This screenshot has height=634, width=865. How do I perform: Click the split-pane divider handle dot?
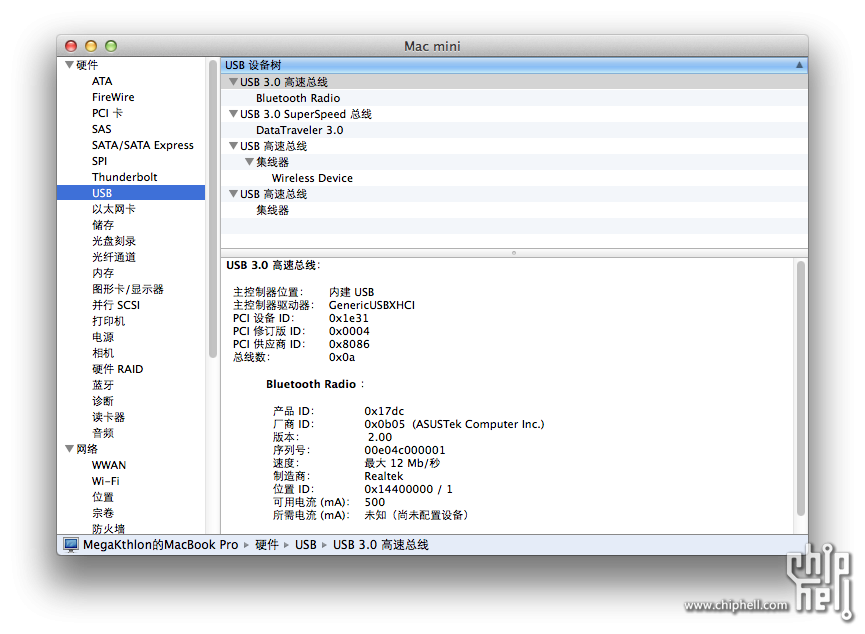tap(514, 253)
